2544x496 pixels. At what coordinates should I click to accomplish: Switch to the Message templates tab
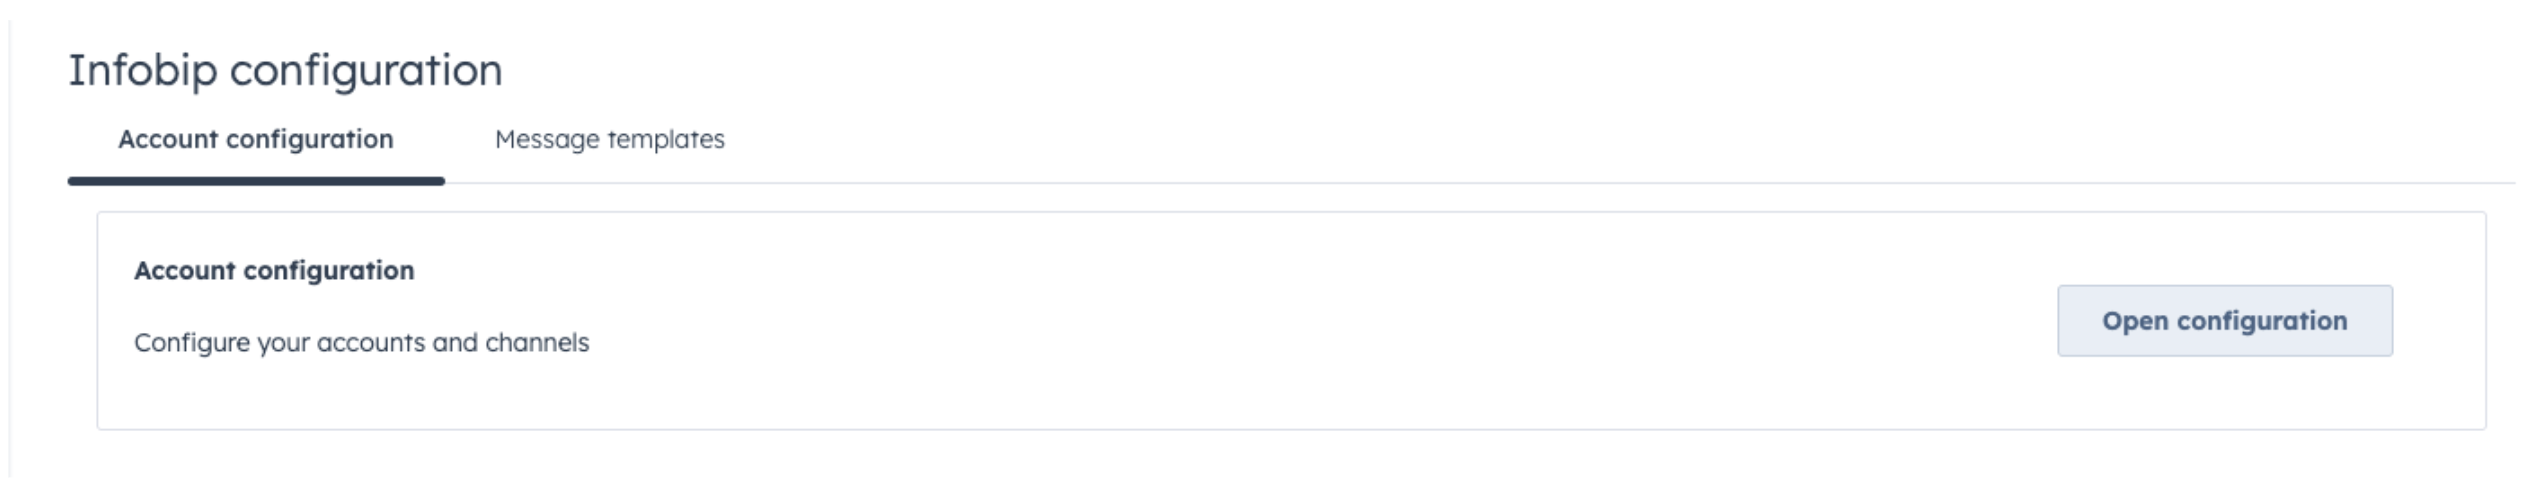(609, 139)
